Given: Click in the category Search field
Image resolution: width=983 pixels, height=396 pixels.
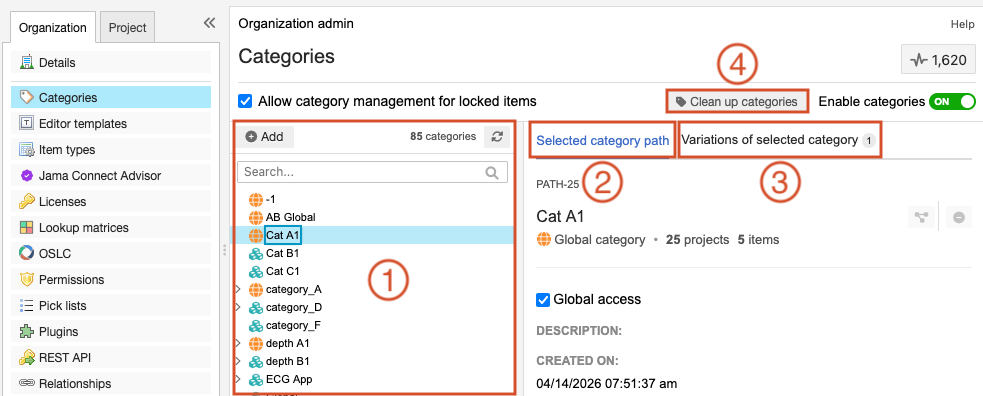Looking at the screenshot, I should click(x=372, y=172).
